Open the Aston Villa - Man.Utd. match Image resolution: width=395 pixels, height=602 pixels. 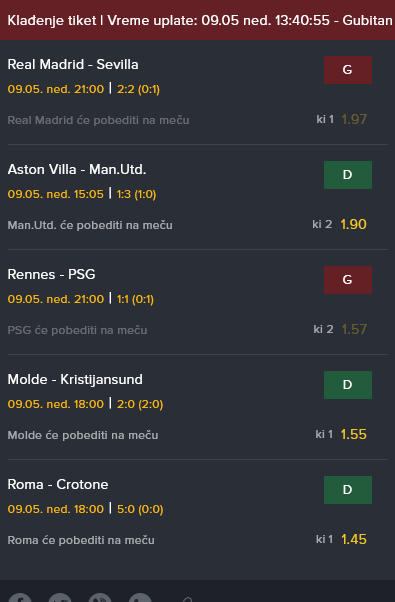(77, 169)
